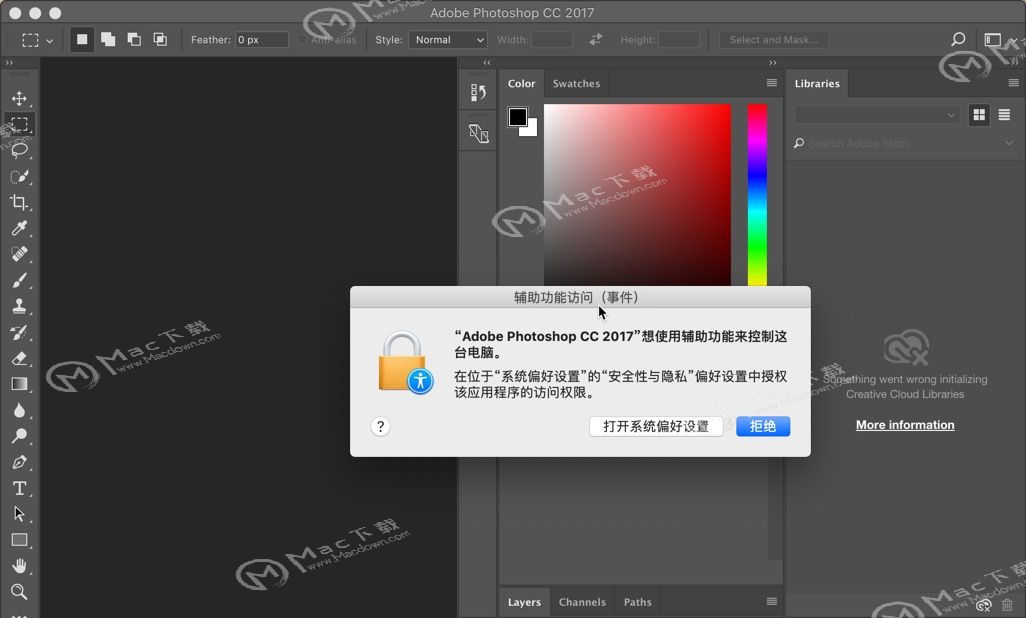Select the Lasso tool
The height and width of the screenshot is (618, 1026).
[x=19, y=150]
